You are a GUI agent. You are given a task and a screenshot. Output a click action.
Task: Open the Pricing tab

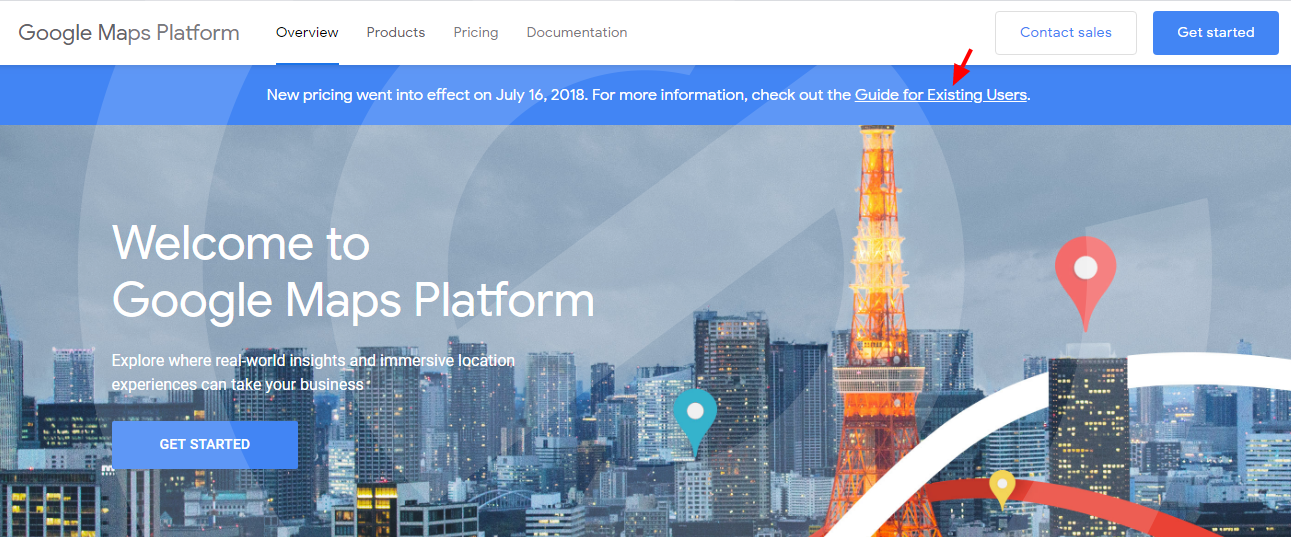(x=475, y=32)
